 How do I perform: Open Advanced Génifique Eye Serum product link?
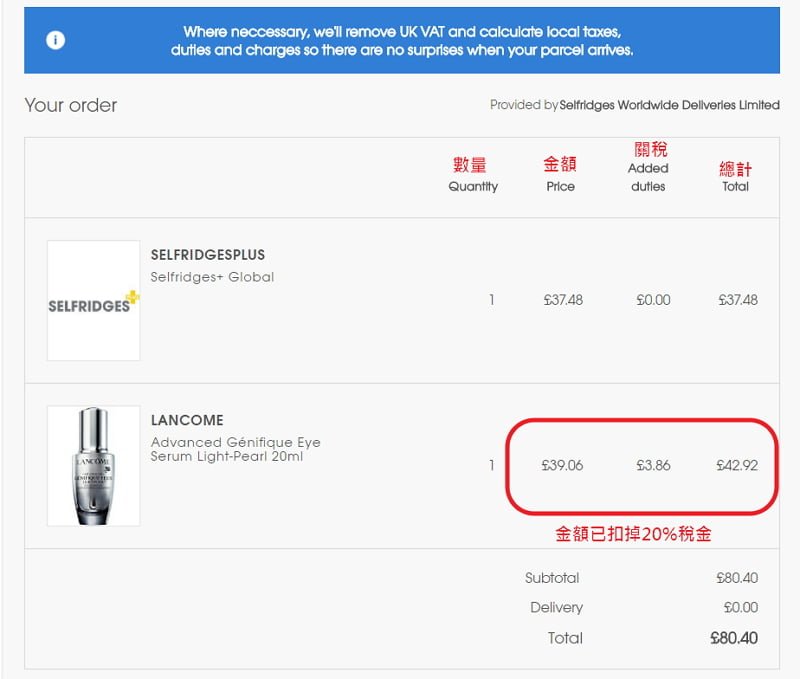click(236, 449)
